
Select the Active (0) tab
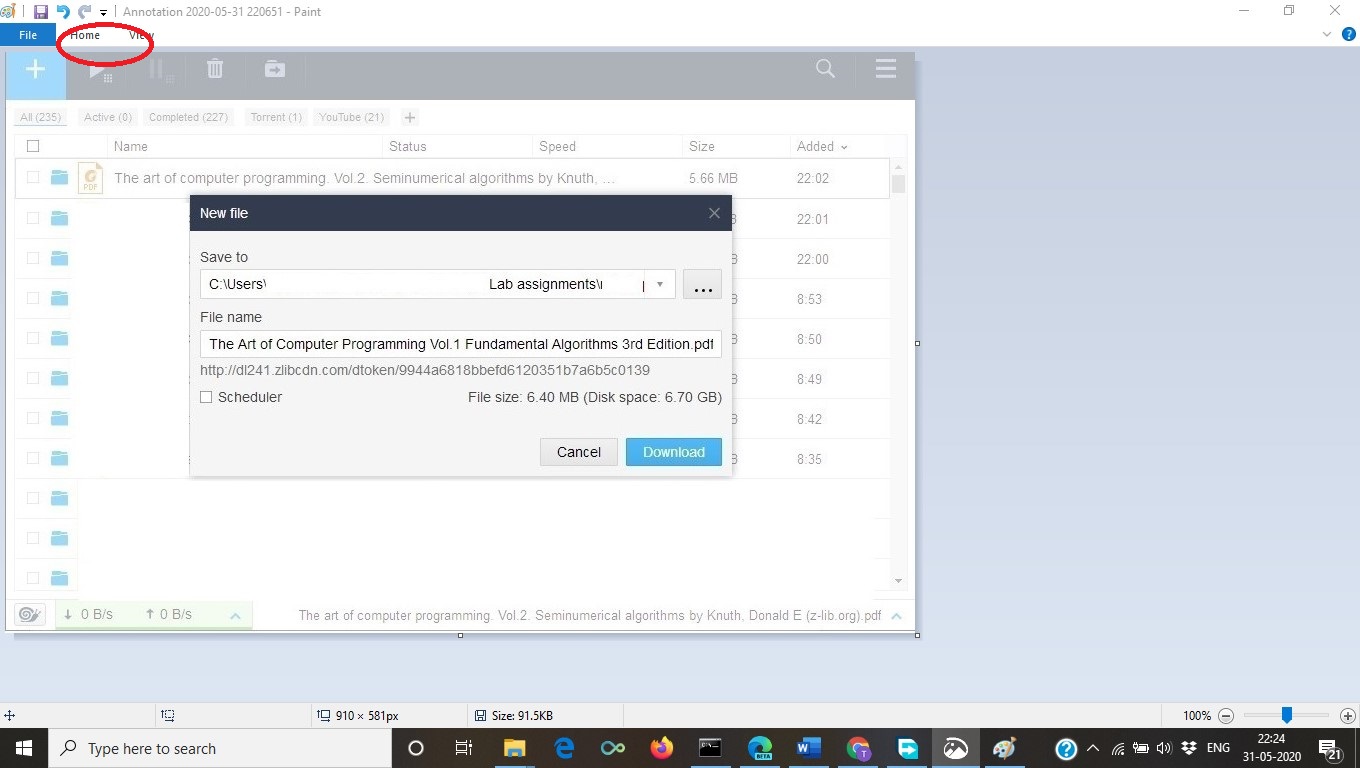point(108,117)
